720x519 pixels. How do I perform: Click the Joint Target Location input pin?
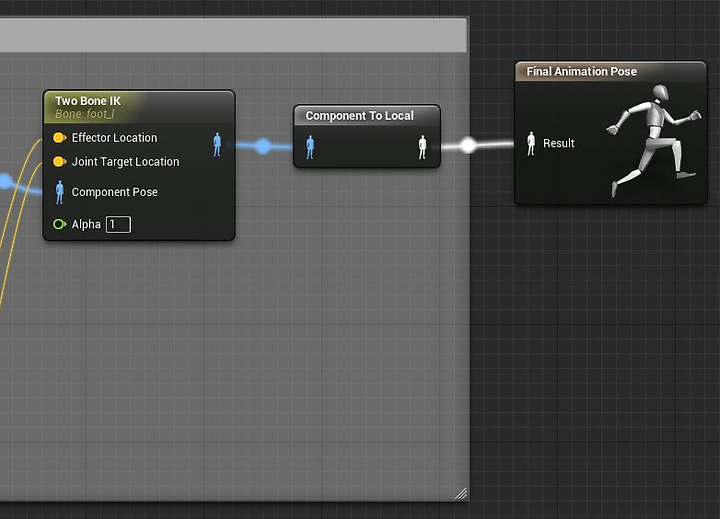(x=59, y=162)
